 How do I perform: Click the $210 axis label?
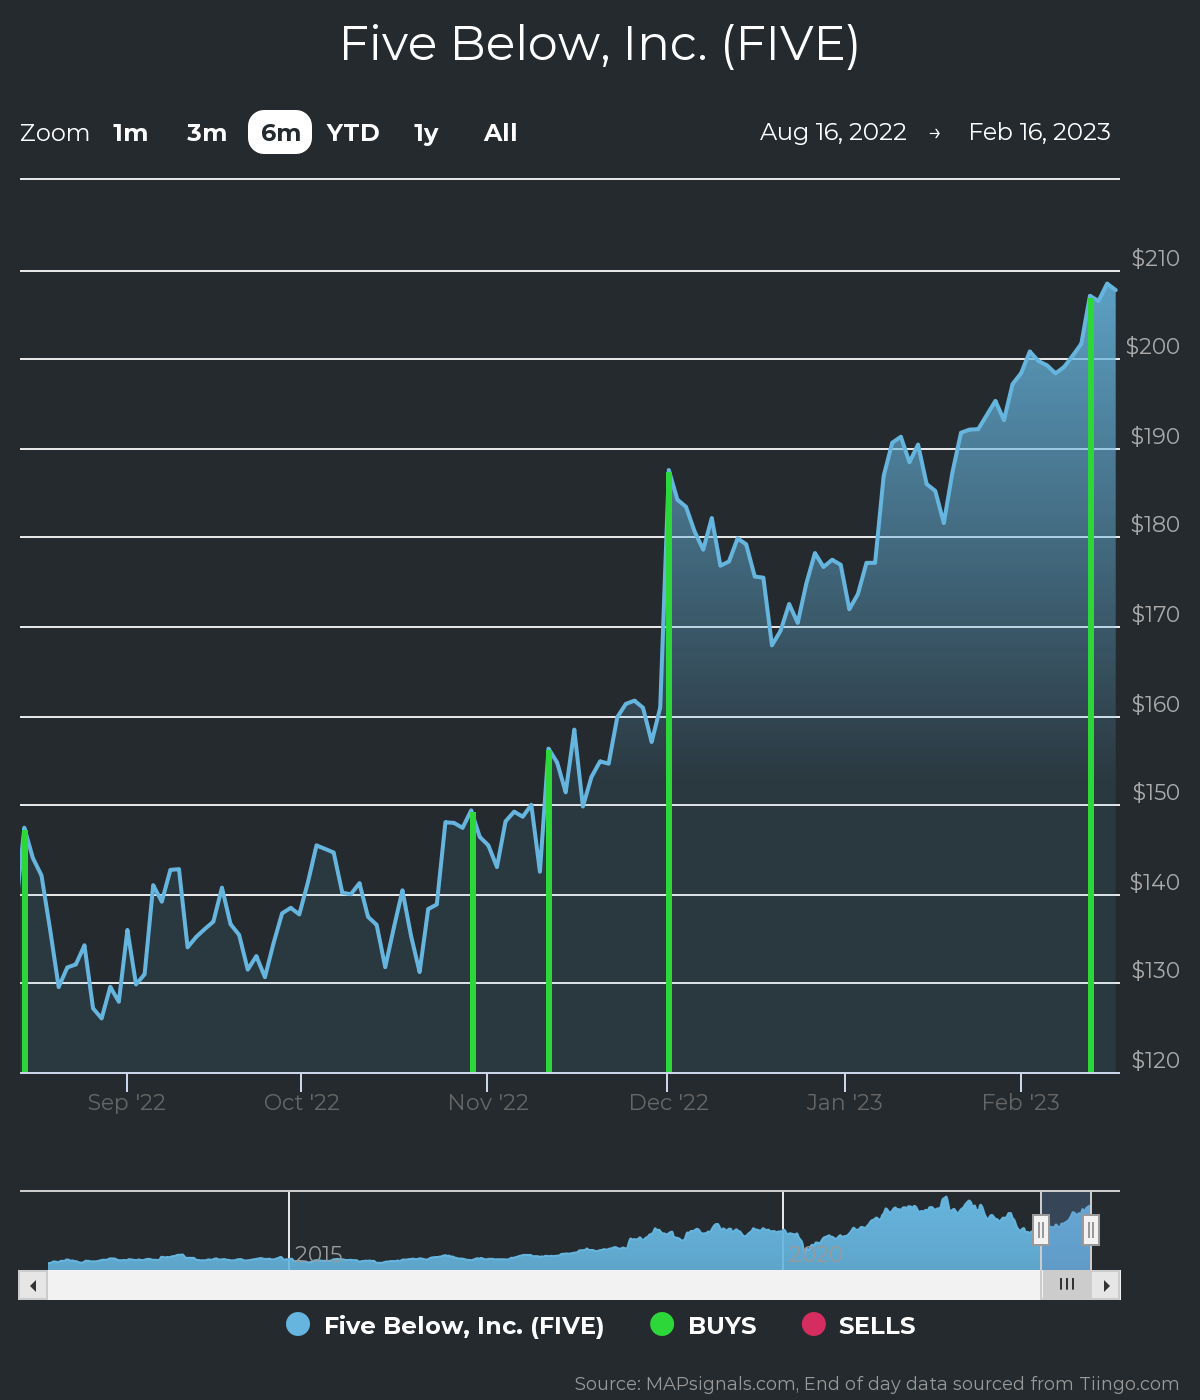(1155, 258)
